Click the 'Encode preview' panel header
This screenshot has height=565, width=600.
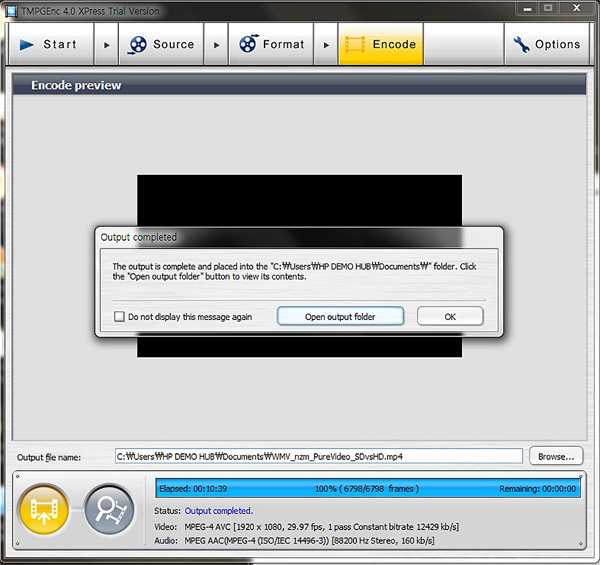(x=299, y=85)
